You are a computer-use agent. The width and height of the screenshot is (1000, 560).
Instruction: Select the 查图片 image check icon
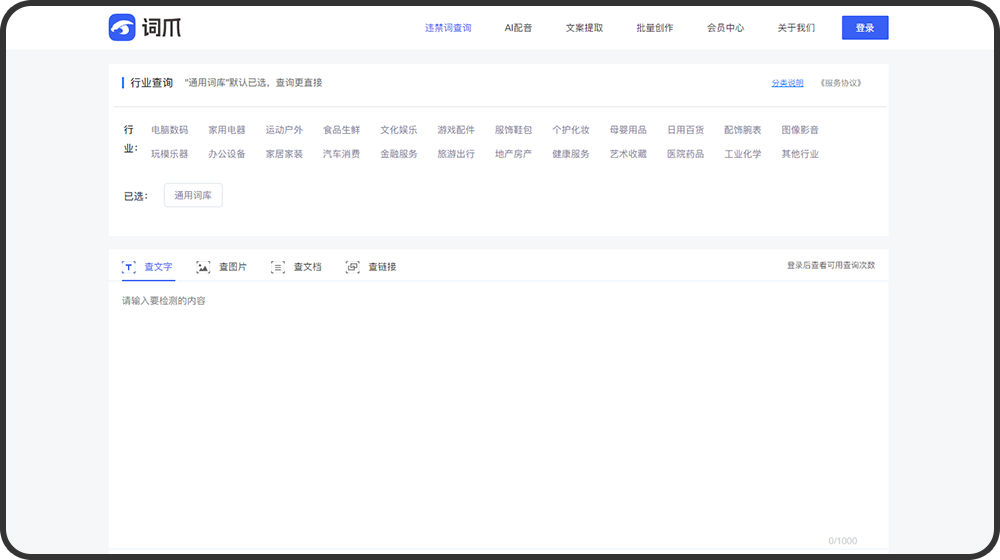(x=203, y=267)
